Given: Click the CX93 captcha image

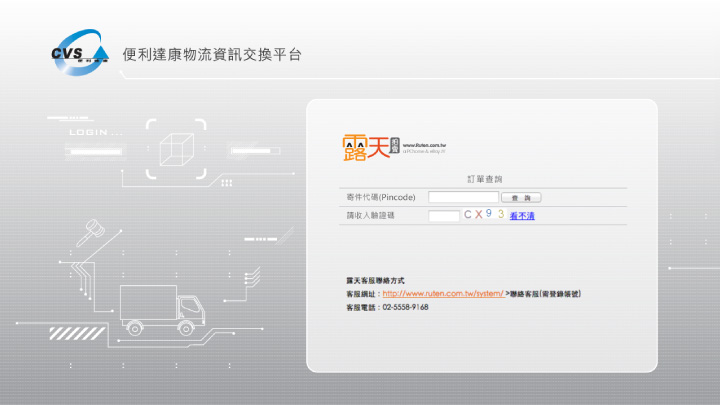Looking at the screenshot, I should click(484, 214).
